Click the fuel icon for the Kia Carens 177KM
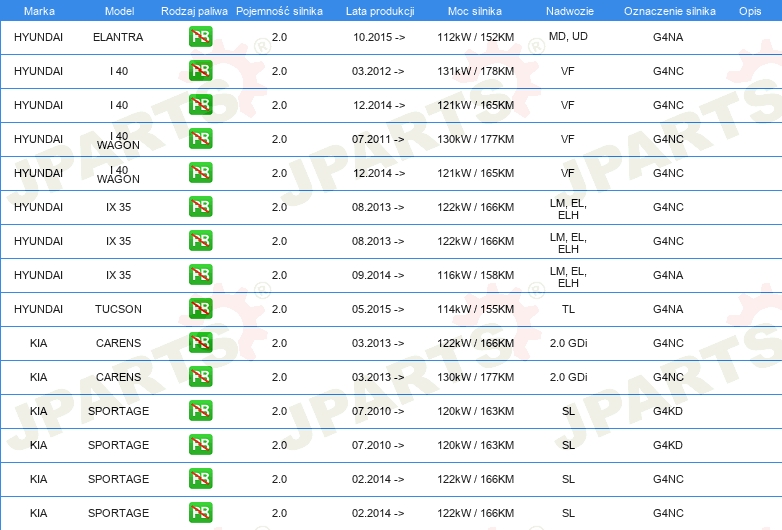782x530 pixels. (200, 377)
